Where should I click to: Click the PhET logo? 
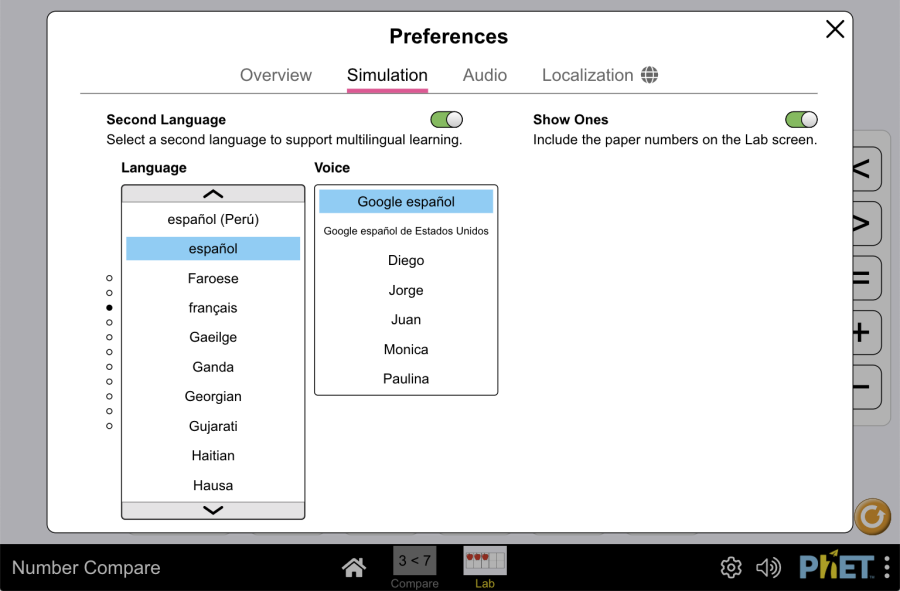coord(836,567)
